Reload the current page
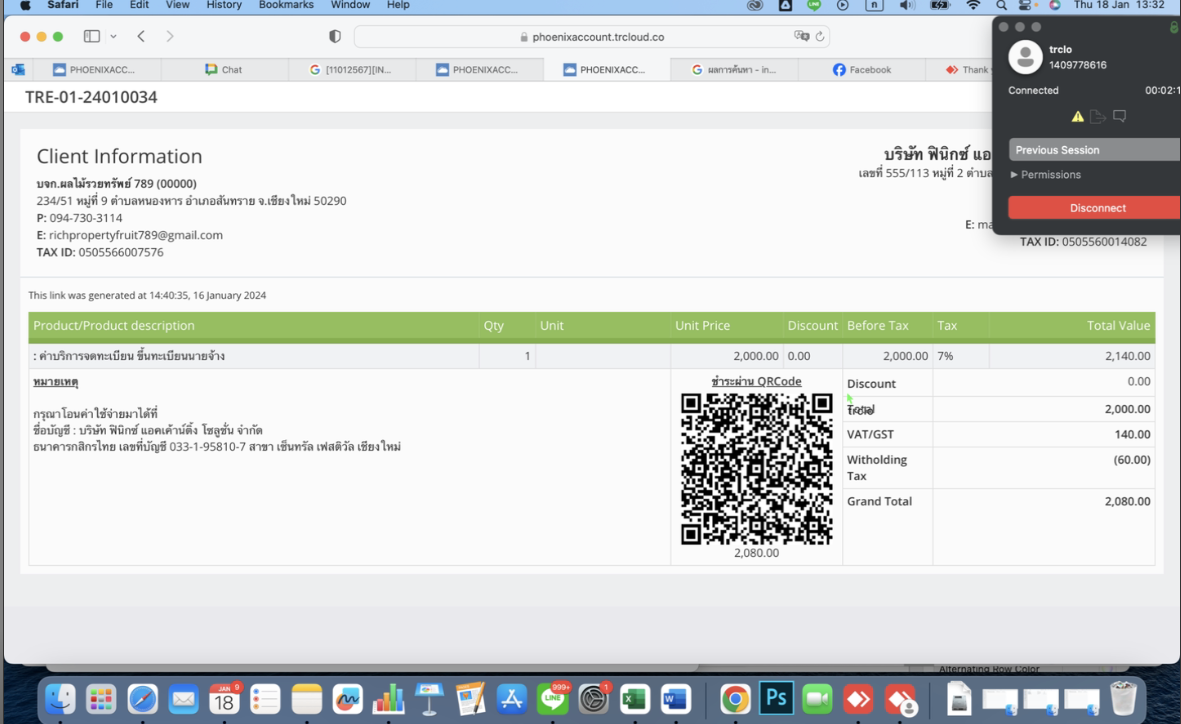Image resolution: width=1181 pixels, height=724 pixels. pos(819,36)
